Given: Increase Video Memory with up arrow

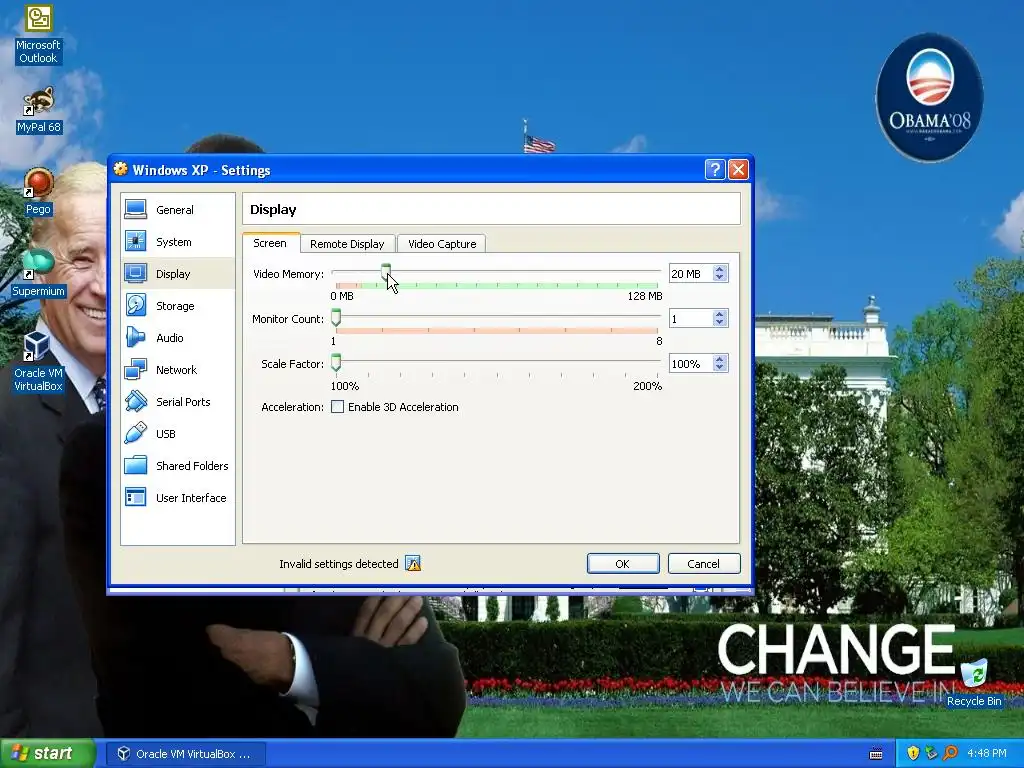Looking at the screenshot, I should tap(720, 269).
